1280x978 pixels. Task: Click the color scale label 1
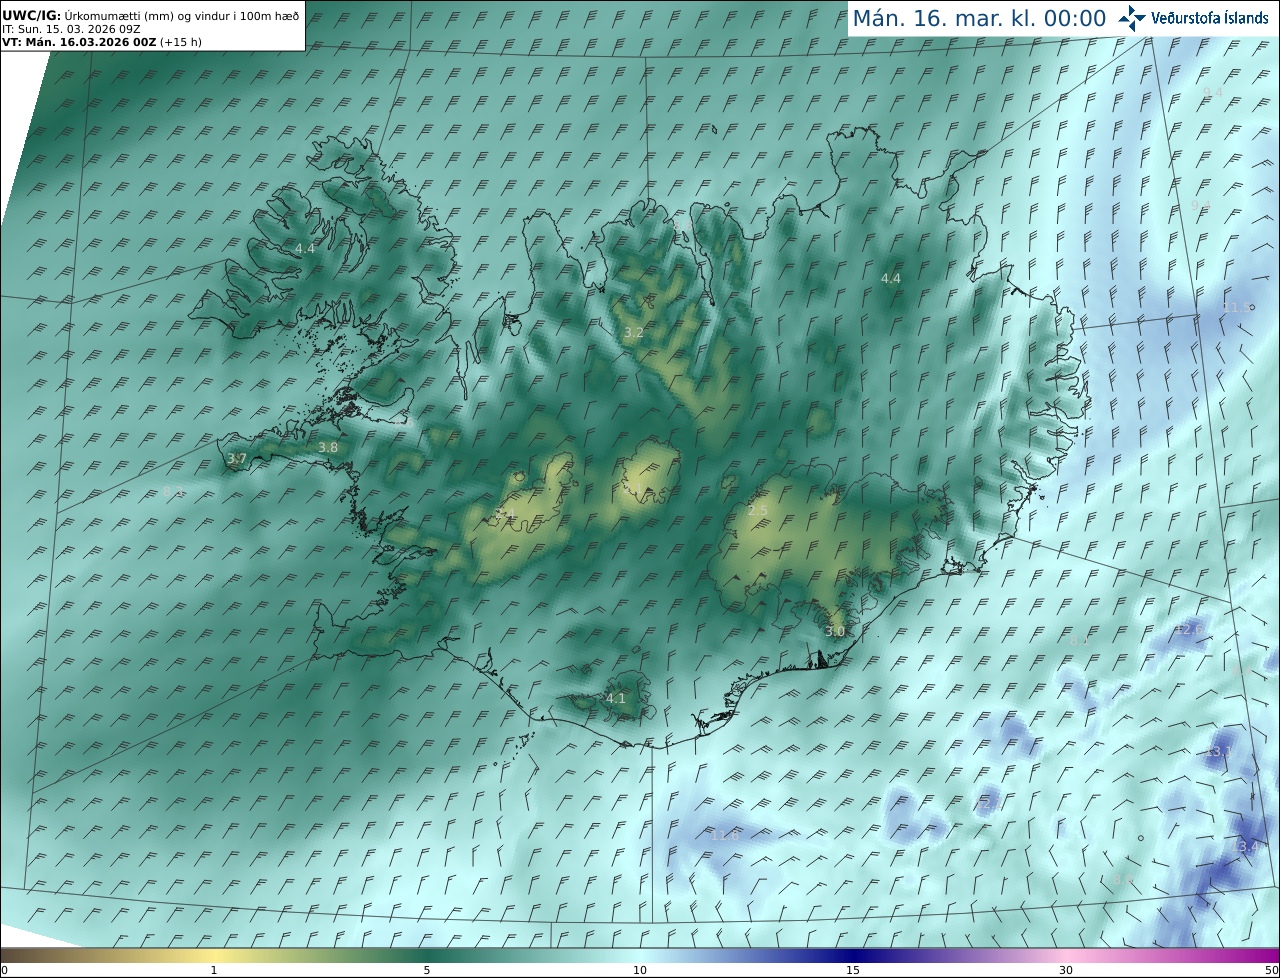(213, 970)
